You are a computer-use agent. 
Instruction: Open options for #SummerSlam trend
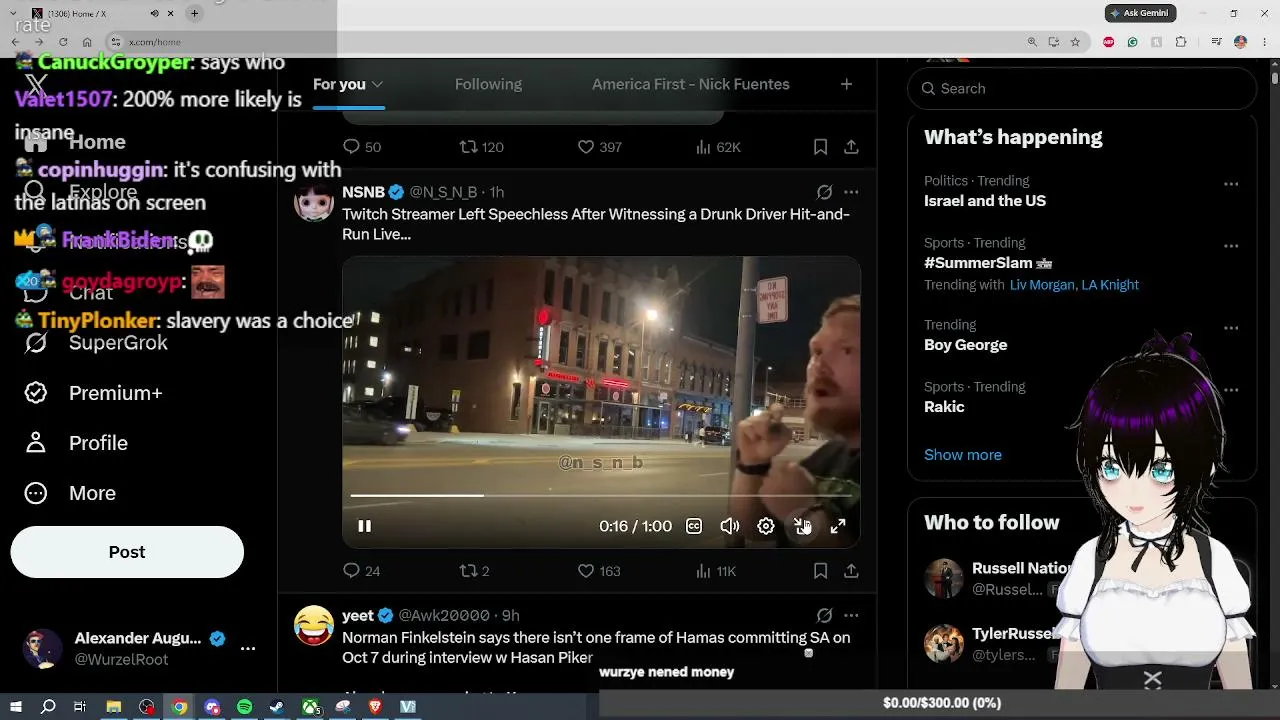click(1231, 246)
